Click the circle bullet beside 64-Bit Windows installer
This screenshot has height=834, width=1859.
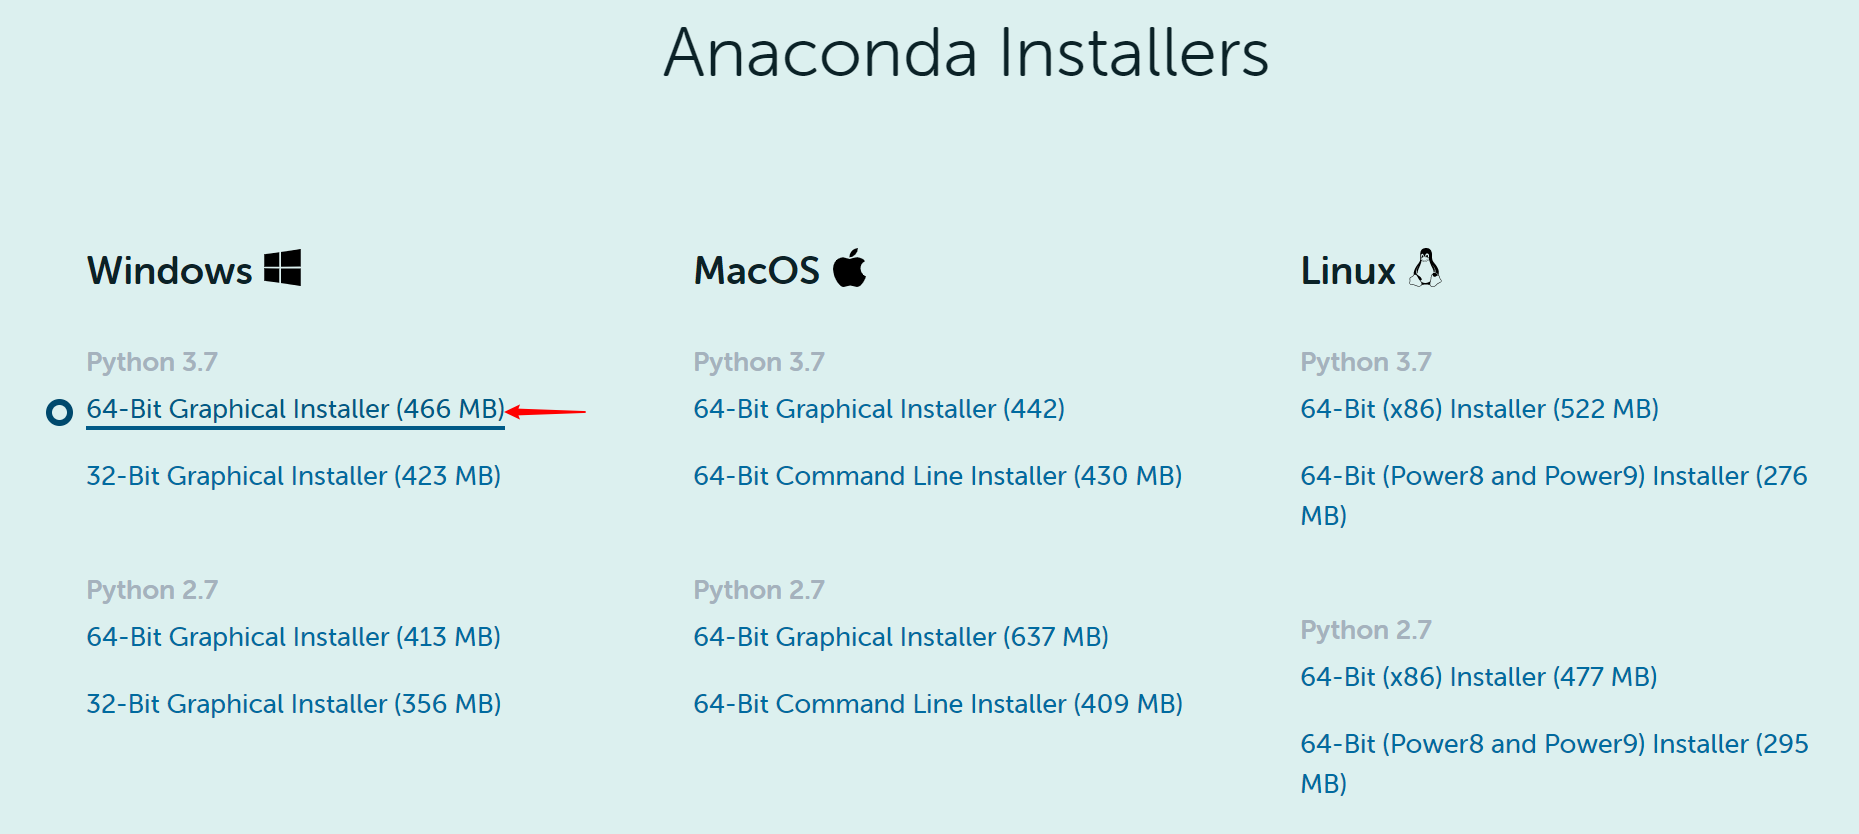(x=60, y=412)
